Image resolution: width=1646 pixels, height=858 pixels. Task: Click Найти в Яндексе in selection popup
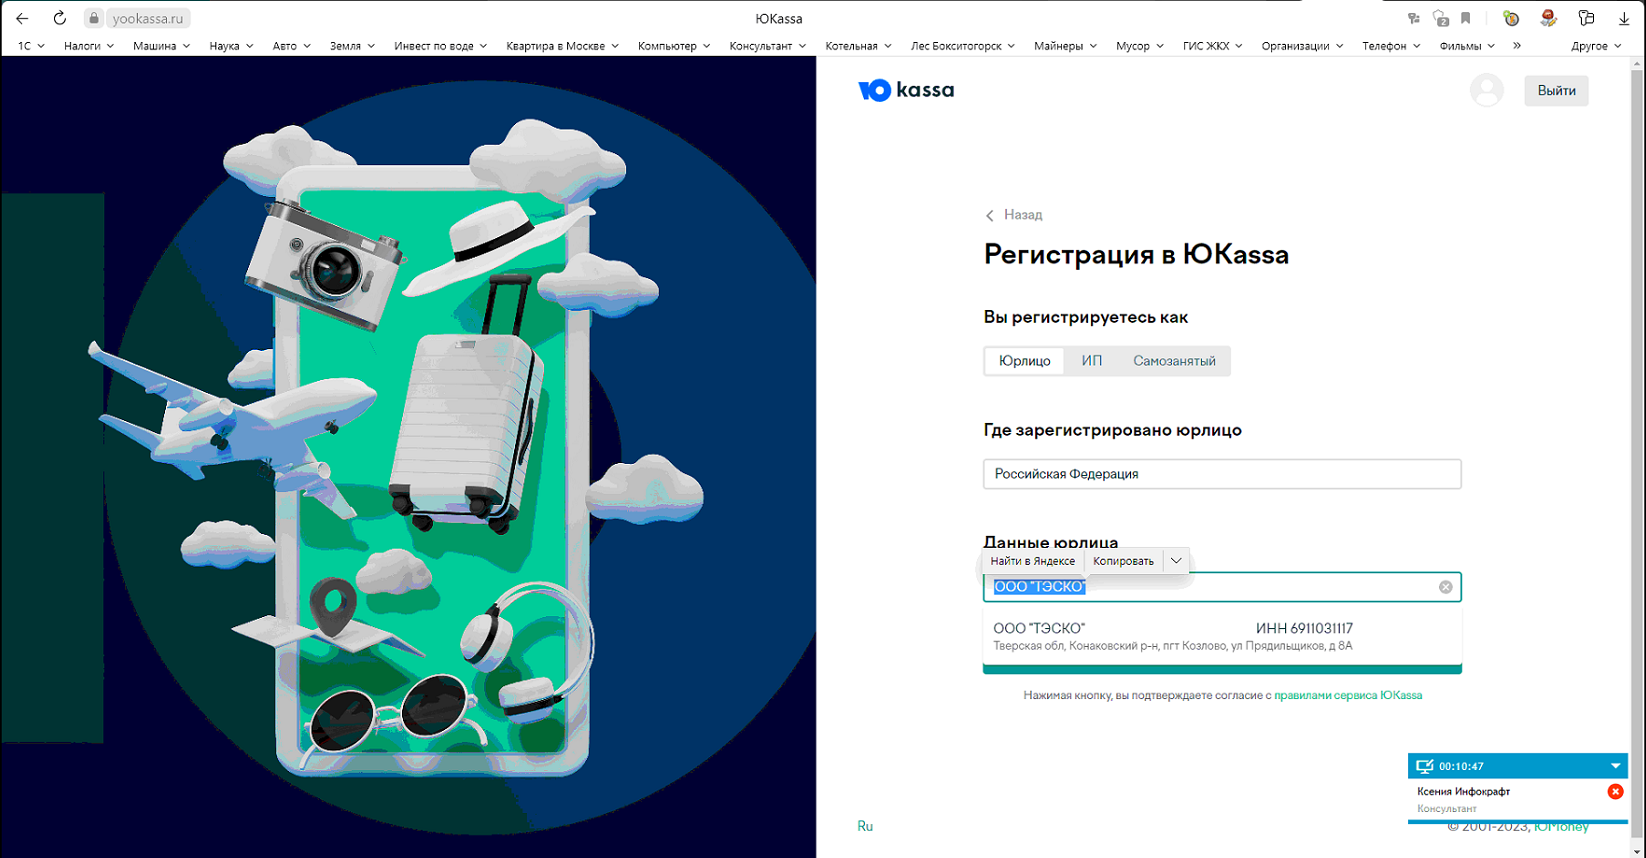1032,561
